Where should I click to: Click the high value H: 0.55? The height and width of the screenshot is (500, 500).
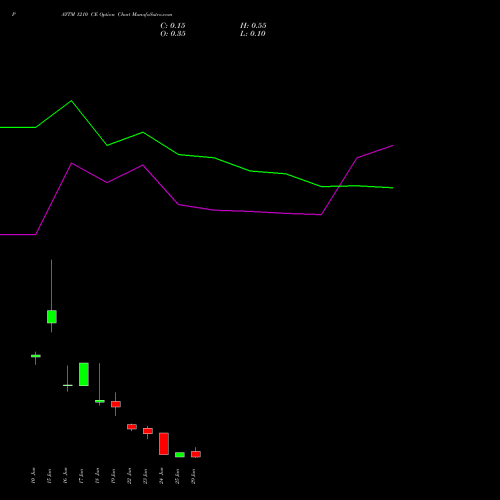coord(253,26)
